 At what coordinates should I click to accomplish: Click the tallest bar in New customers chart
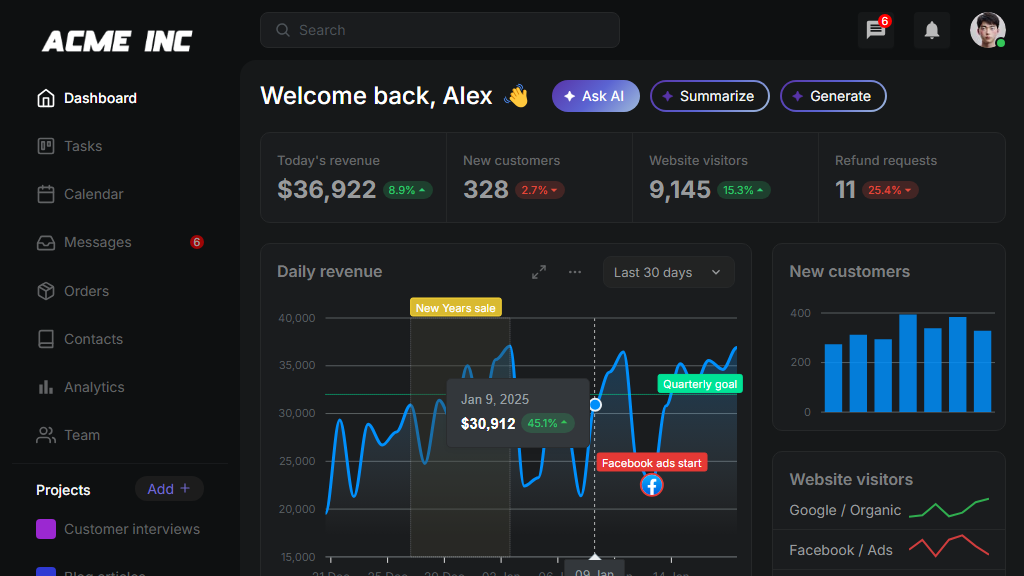click(908, 363)
